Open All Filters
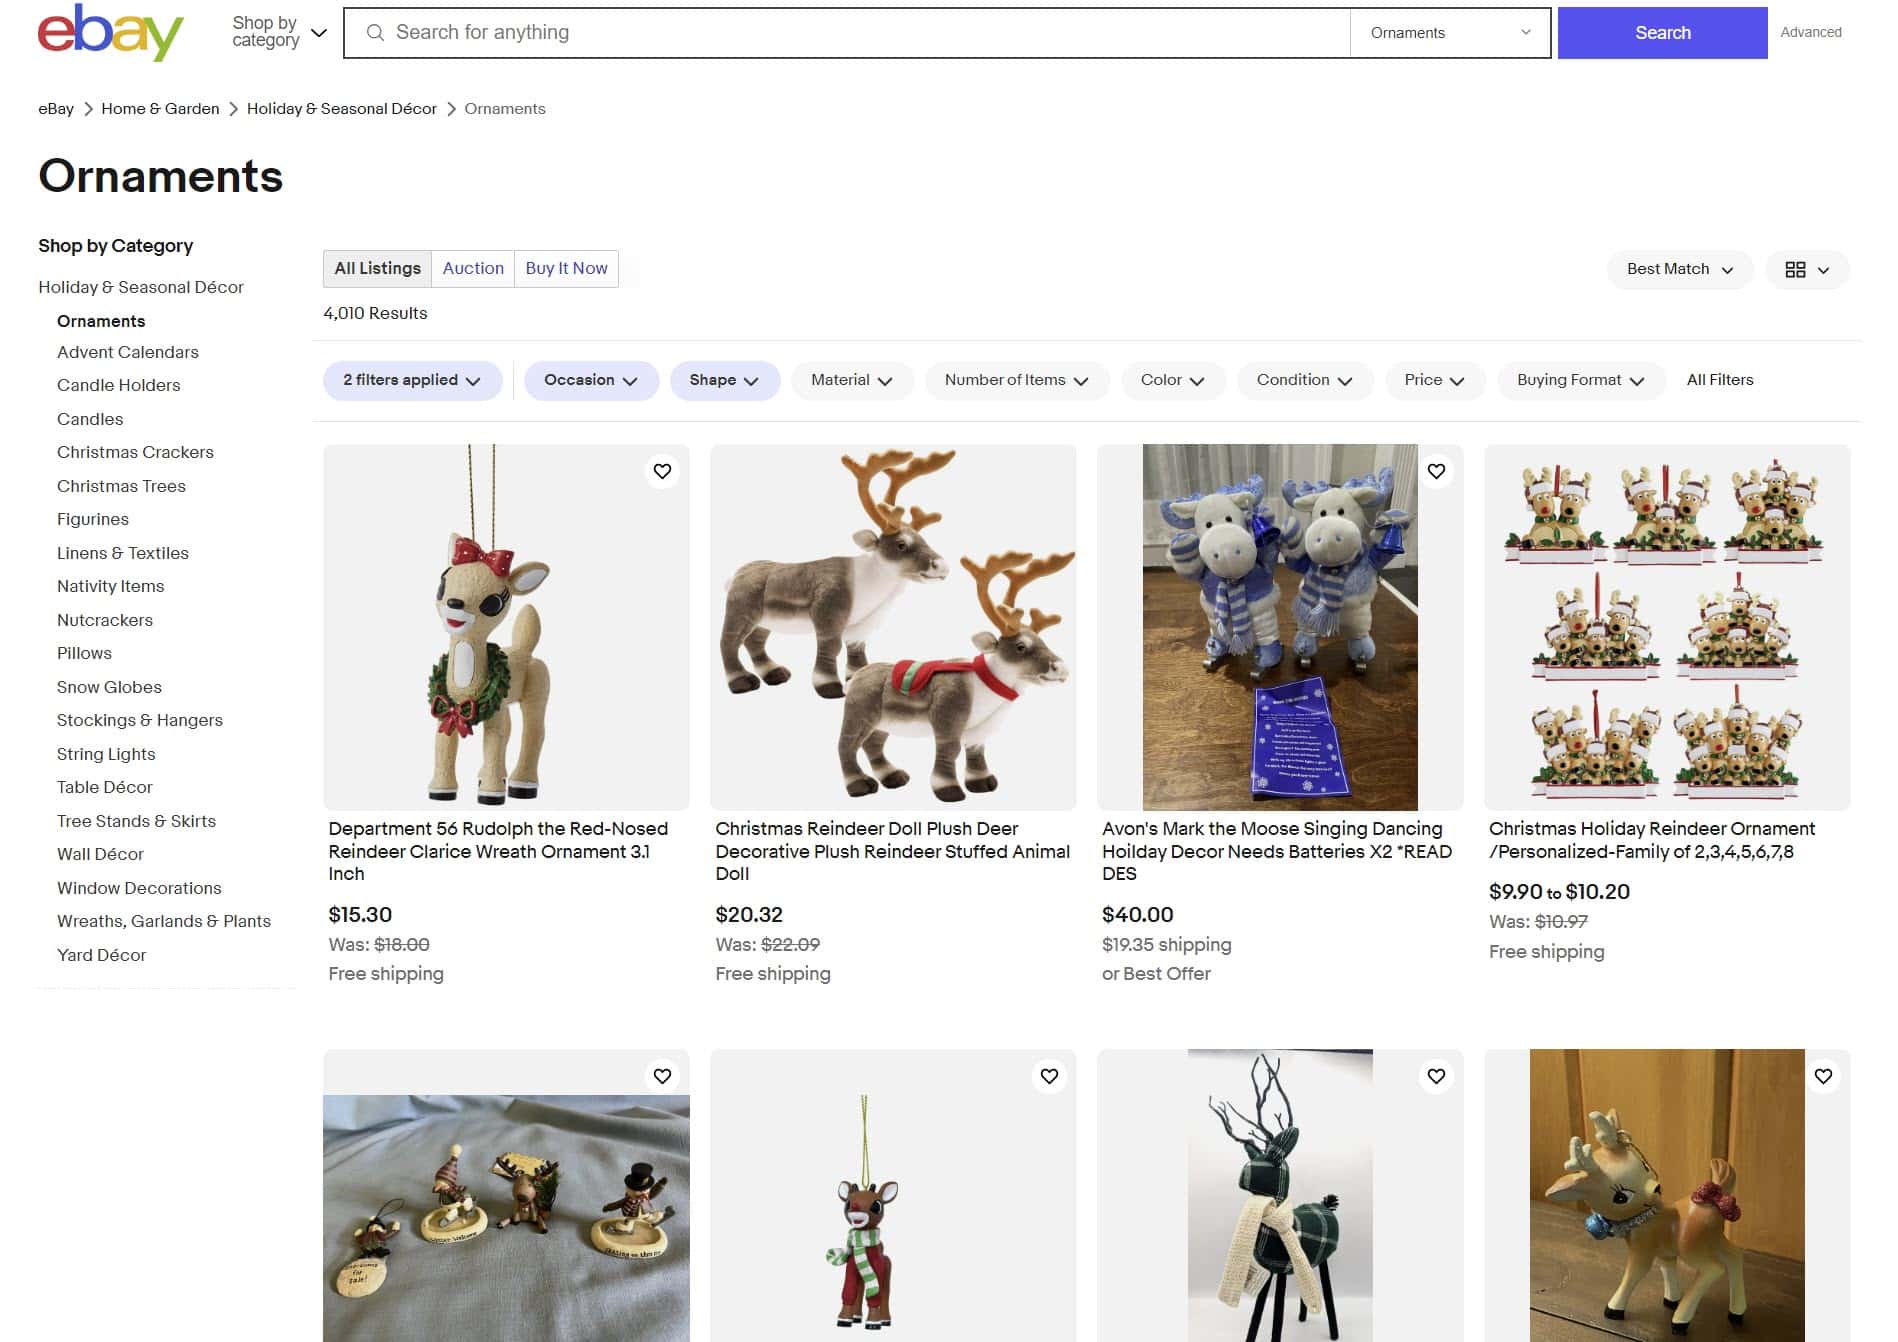The image size is (1898, 1342). tap(1720, 381)
